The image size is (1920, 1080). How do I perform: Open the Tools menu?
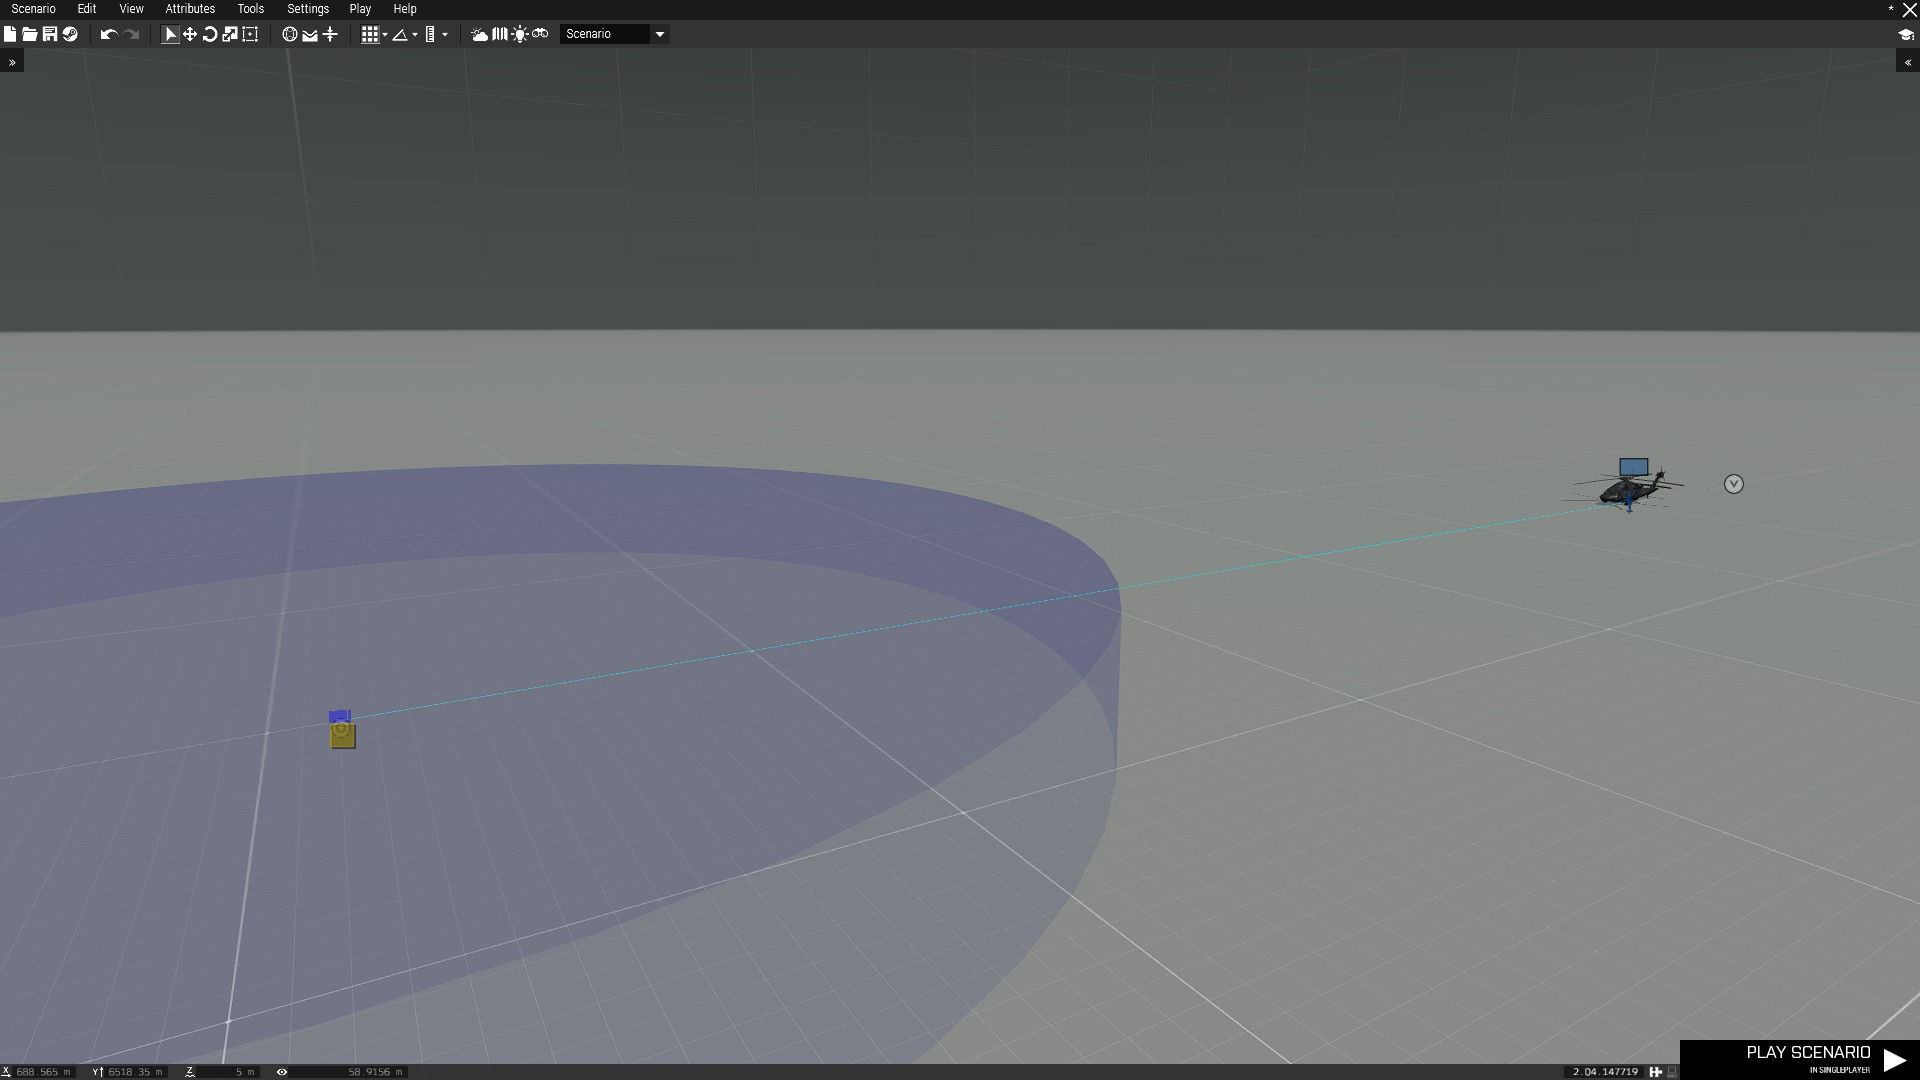coord(250,9)
